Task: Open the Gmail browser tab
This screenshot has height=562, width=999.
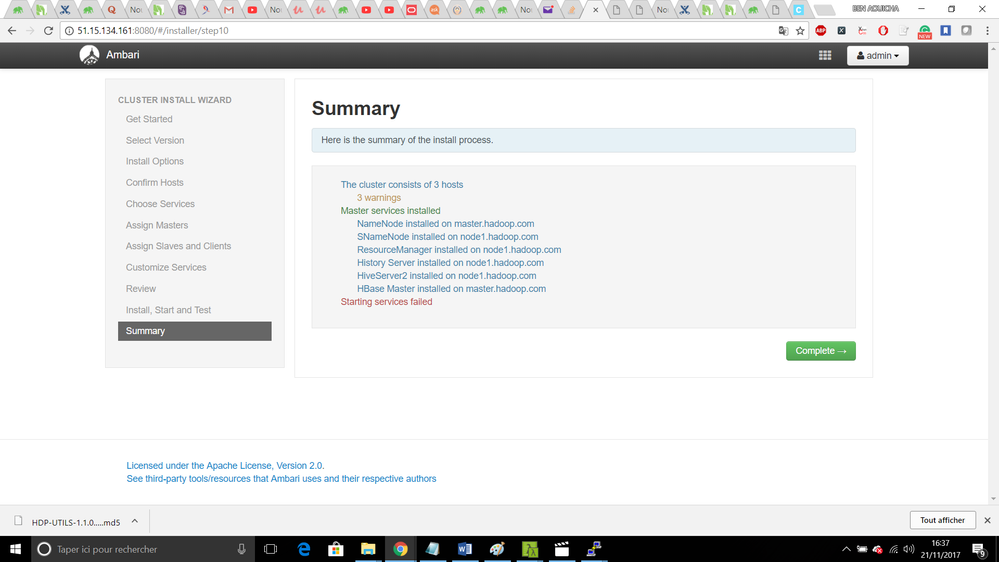Action: [229, 10]
